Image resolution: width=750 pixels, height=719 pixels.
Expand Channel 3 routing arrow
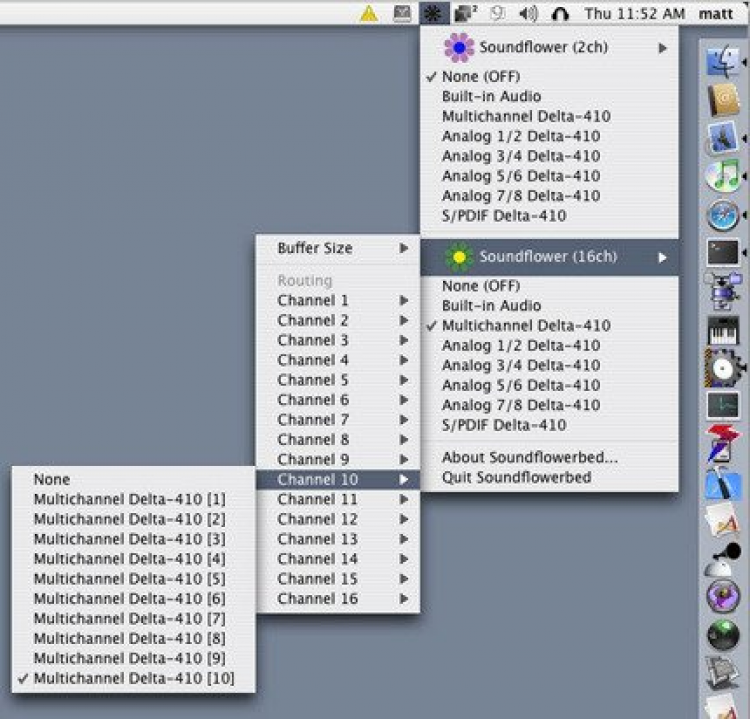click(404, 341)
